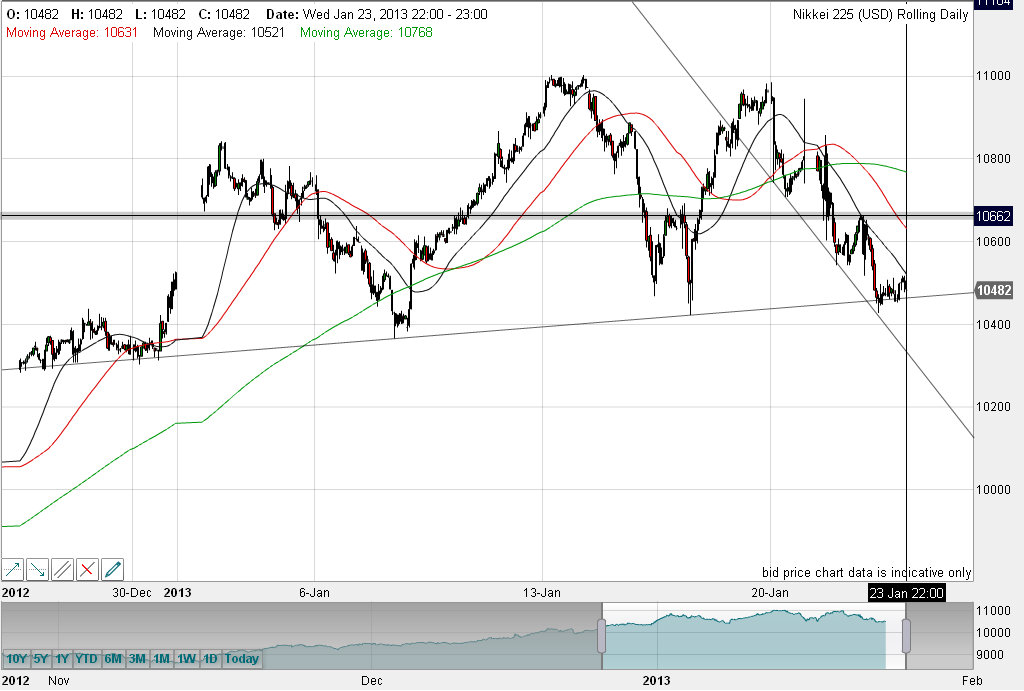Screen dimensions: 1024x691
Task: Click the Nov label on the navigator timeline
Action: (59, 681)
